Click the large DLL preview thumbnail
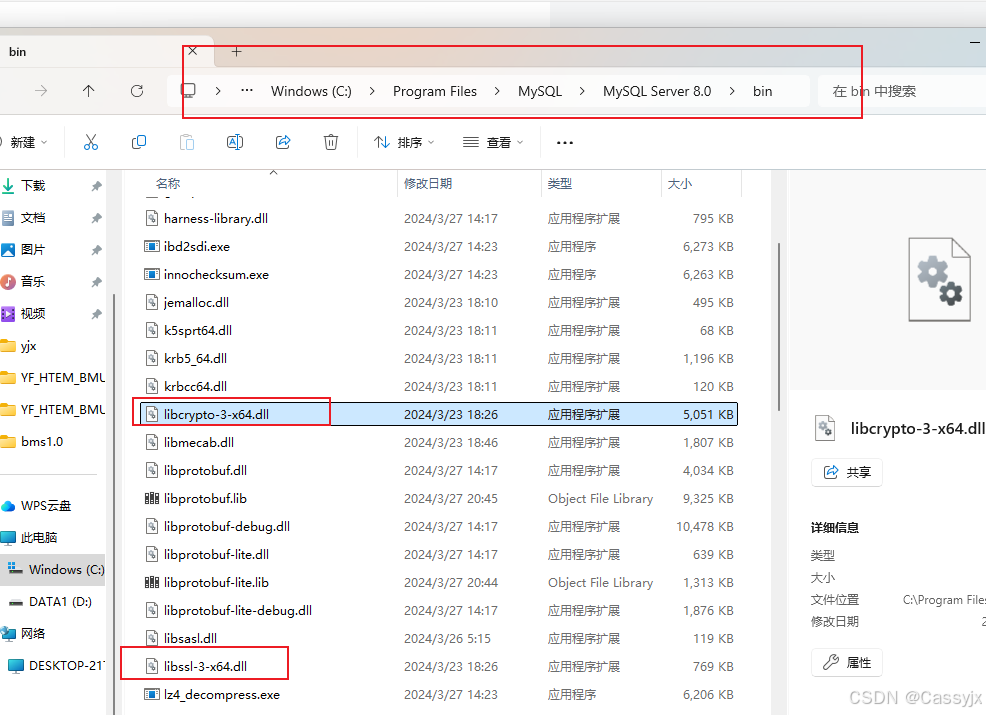986x715 pixels. [x=939, y=279]
